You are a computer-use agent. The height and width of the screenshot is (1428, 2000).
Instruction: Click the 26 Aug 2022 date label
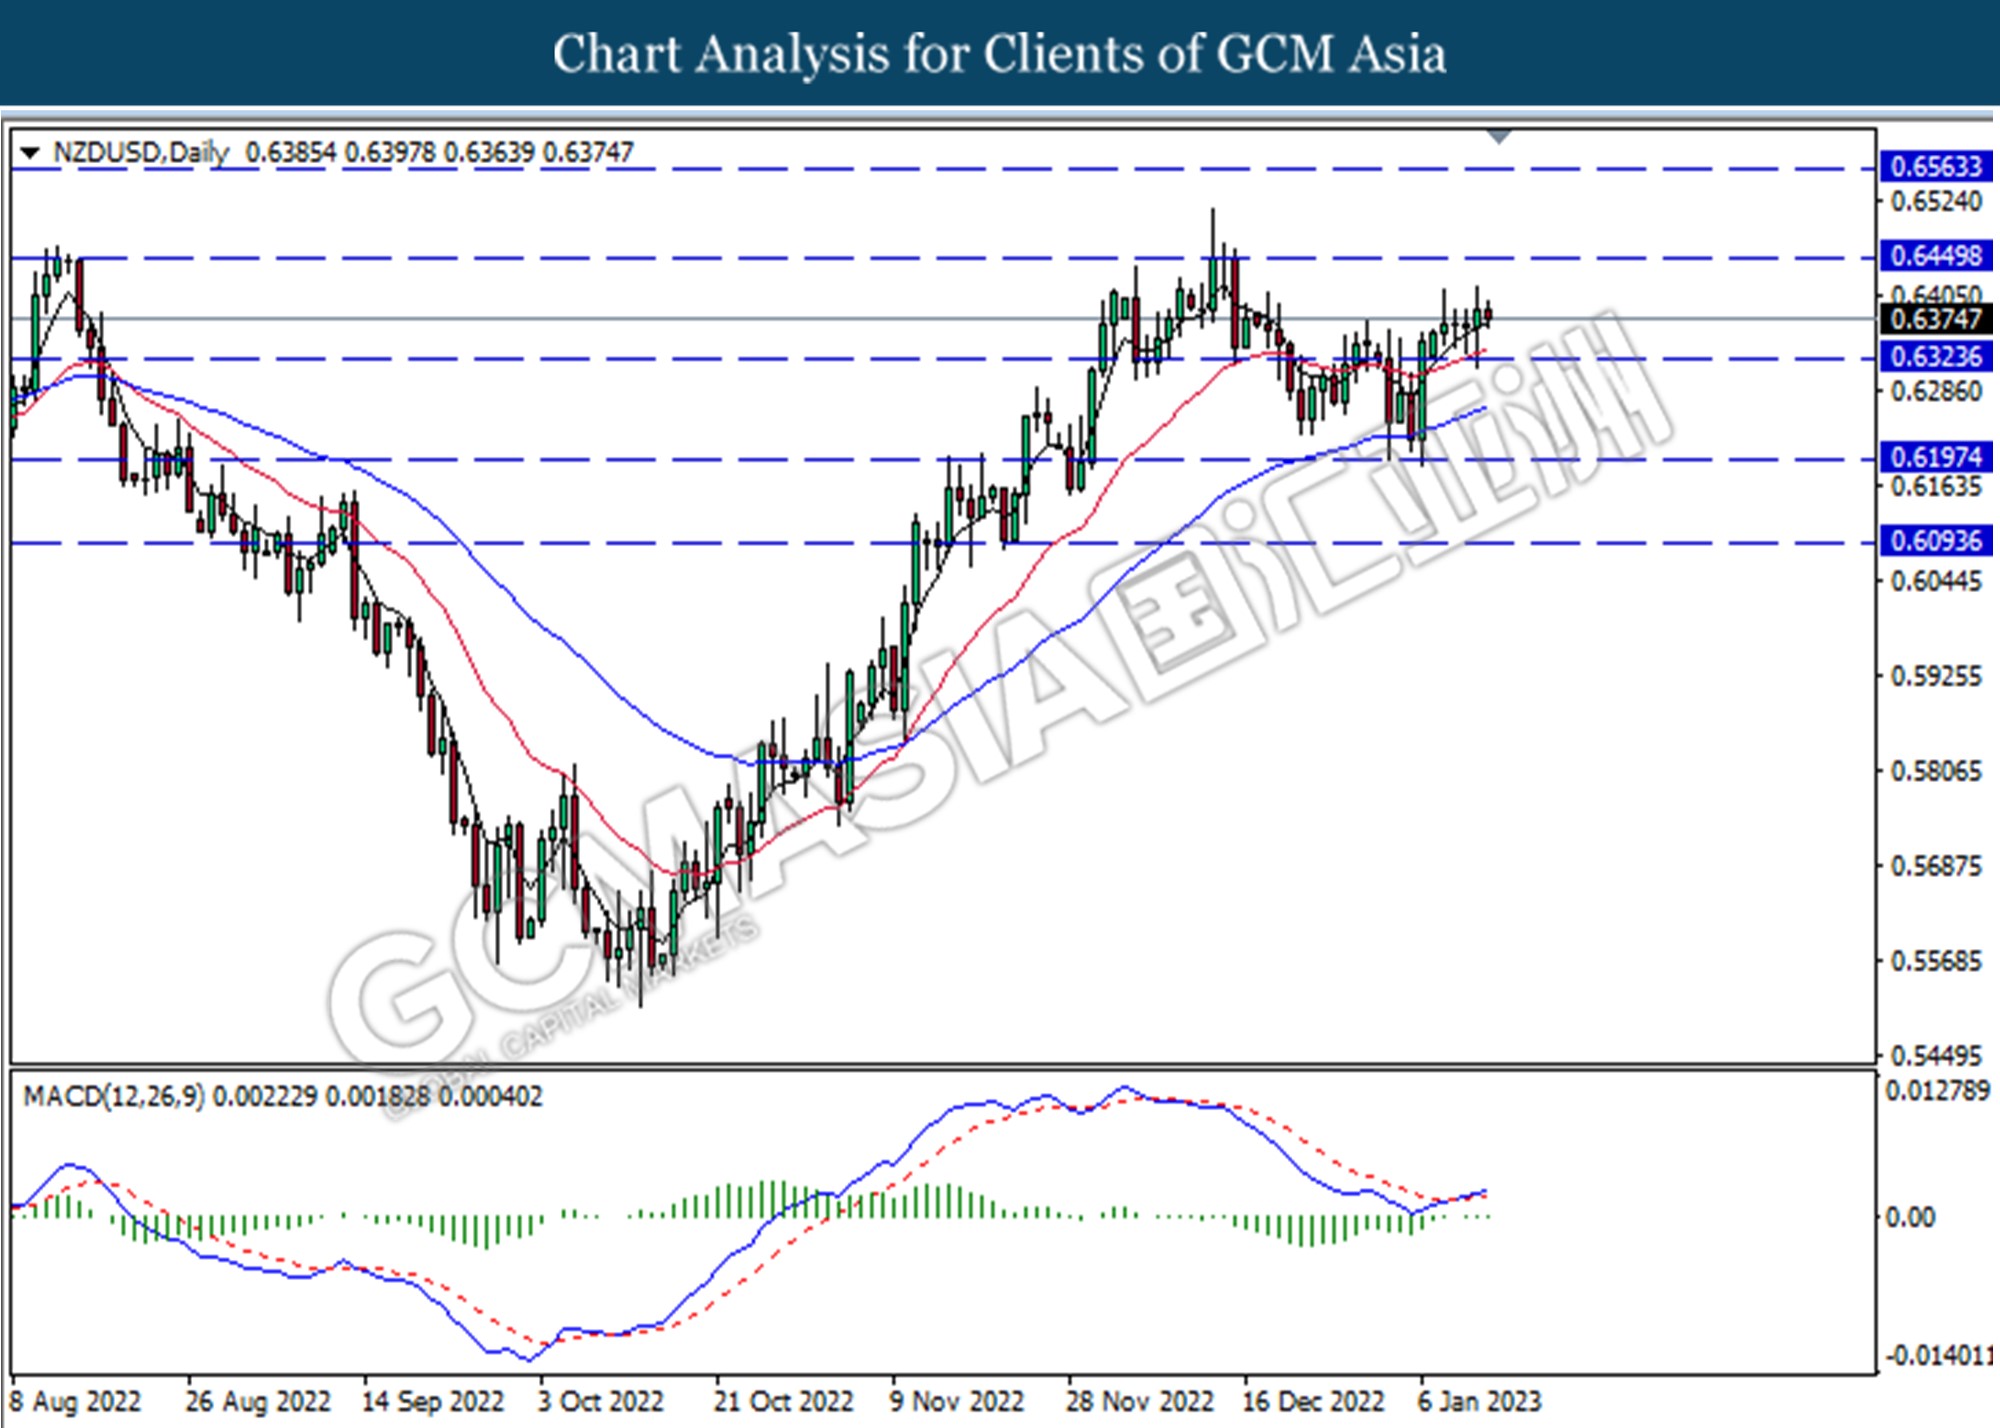258,1401
